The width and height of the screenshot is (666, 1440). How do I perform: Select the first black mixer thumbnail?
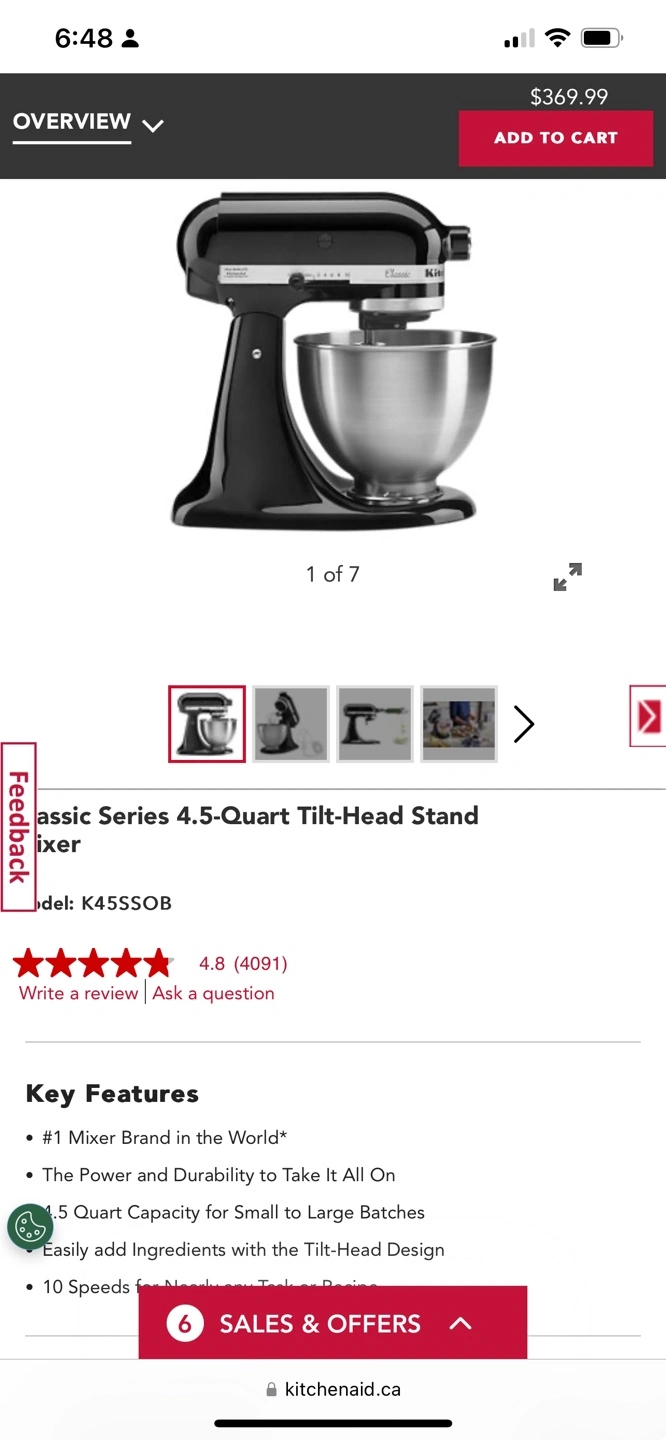(207, 724)
